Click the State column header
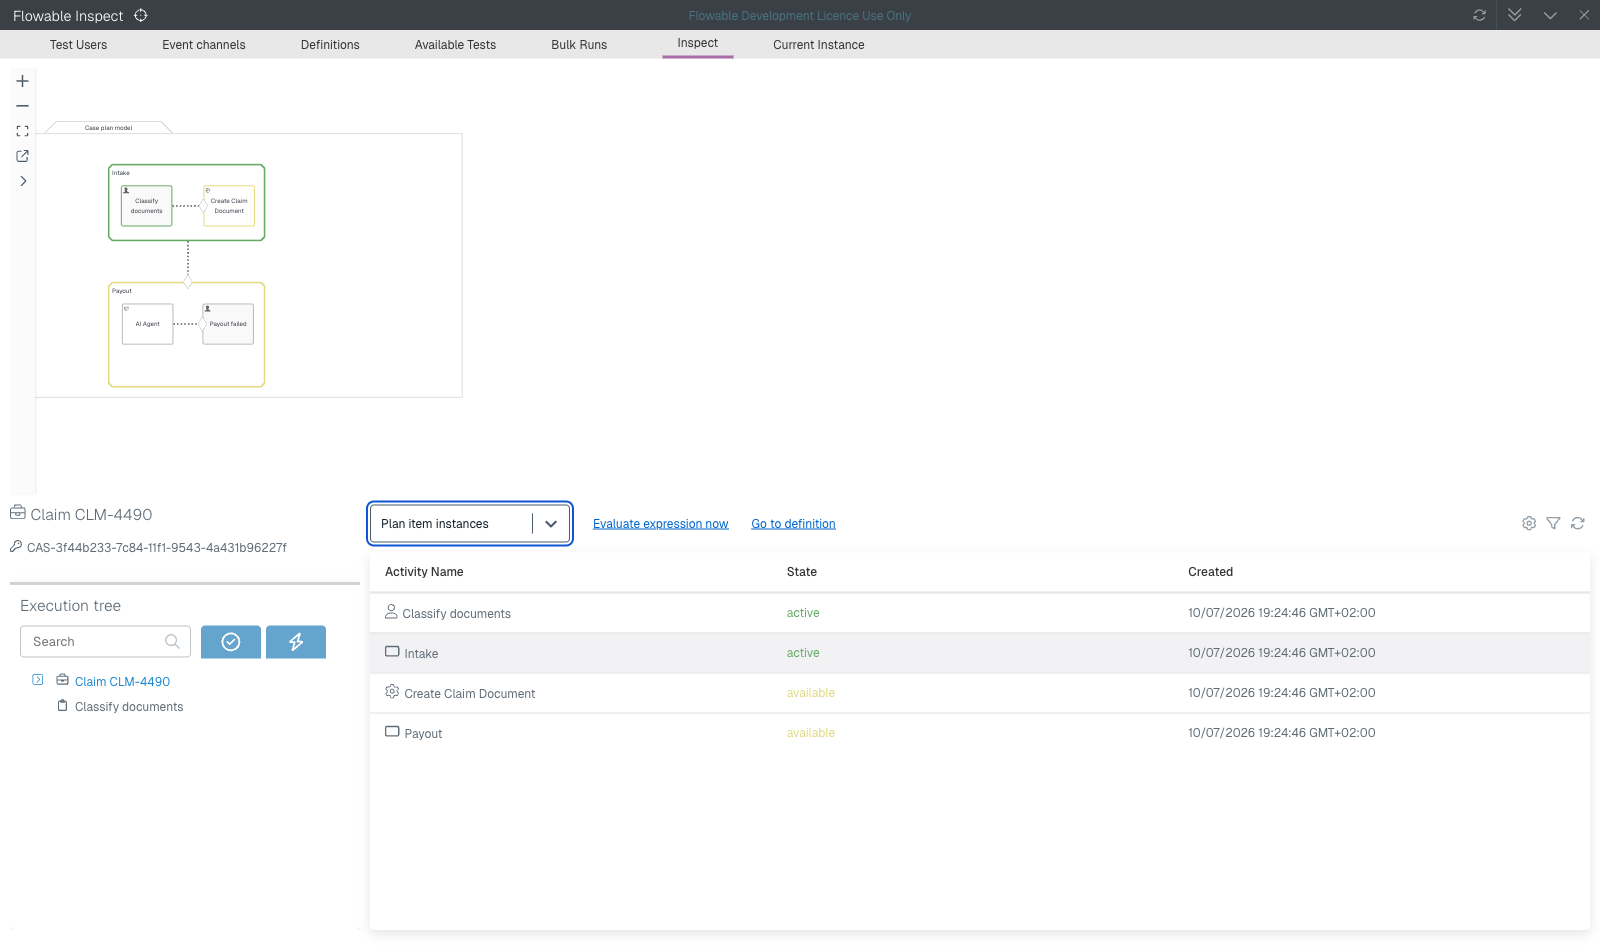The image size is (1600, 950). pyautogui.click(x=802, y=572)
